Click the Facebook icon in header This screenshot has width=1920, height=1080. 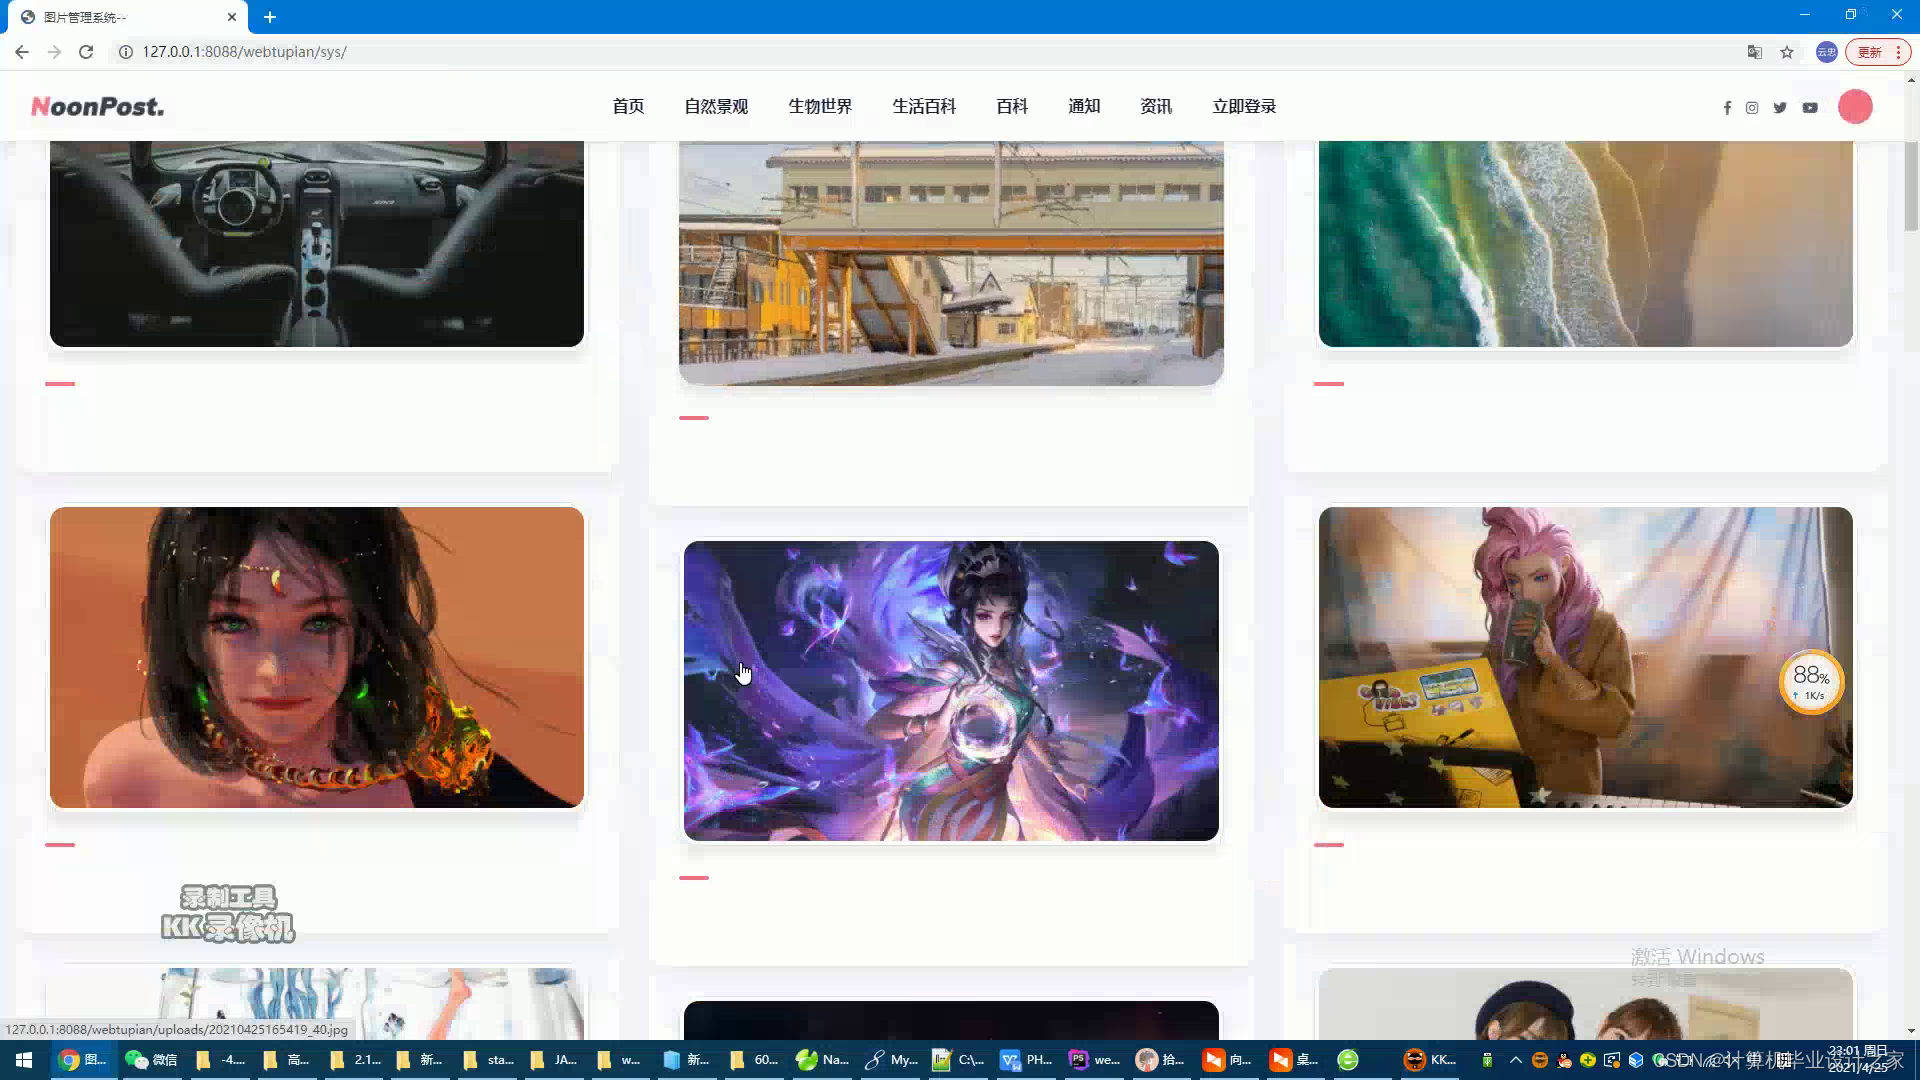click(1727, 108)
